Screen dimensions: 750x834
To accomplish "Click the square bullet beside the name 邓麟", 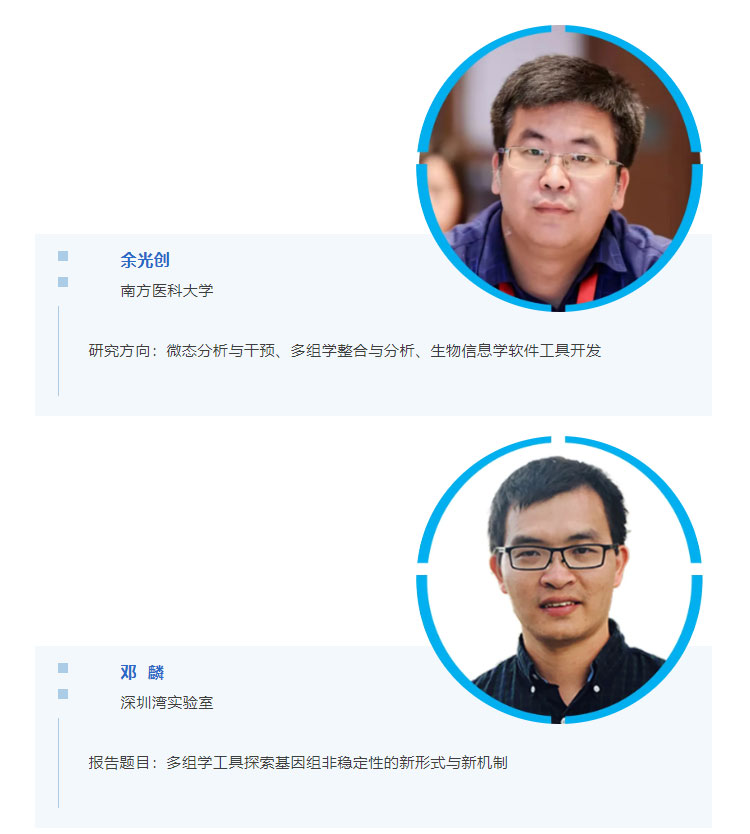I will (x=63, y=668).
